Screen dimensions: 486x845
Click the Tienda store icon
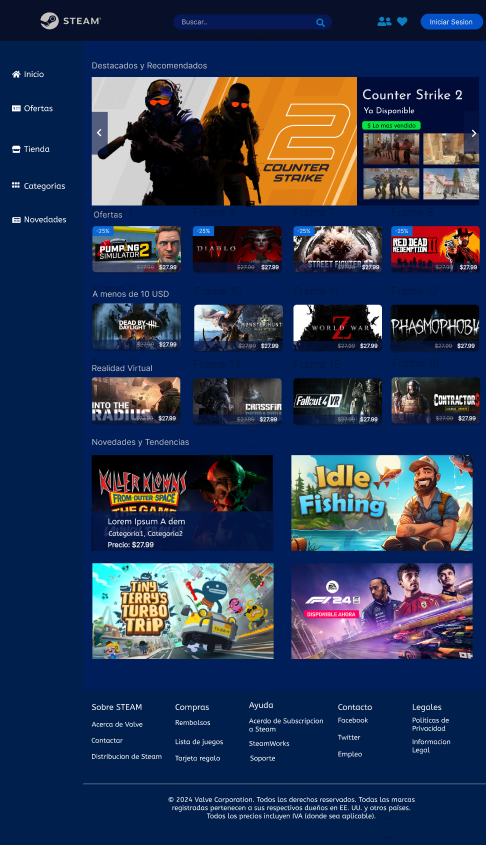pos(16,149)
